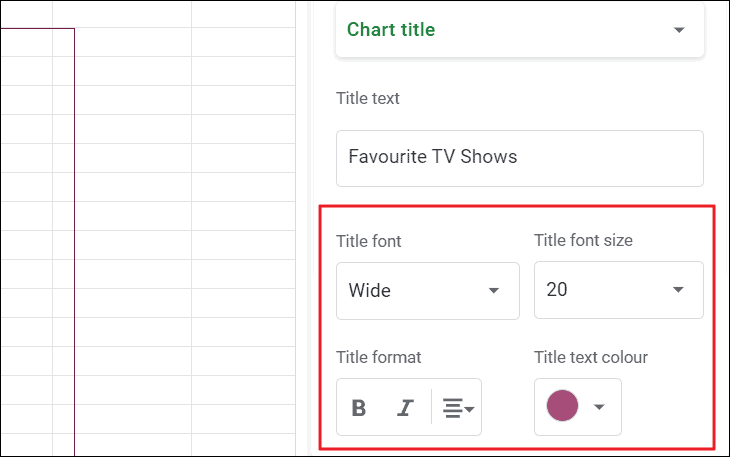Select the '20' value in Title font size
This screenshot has height=457, width=730.
pyautogui.click(x=557, y=291)
